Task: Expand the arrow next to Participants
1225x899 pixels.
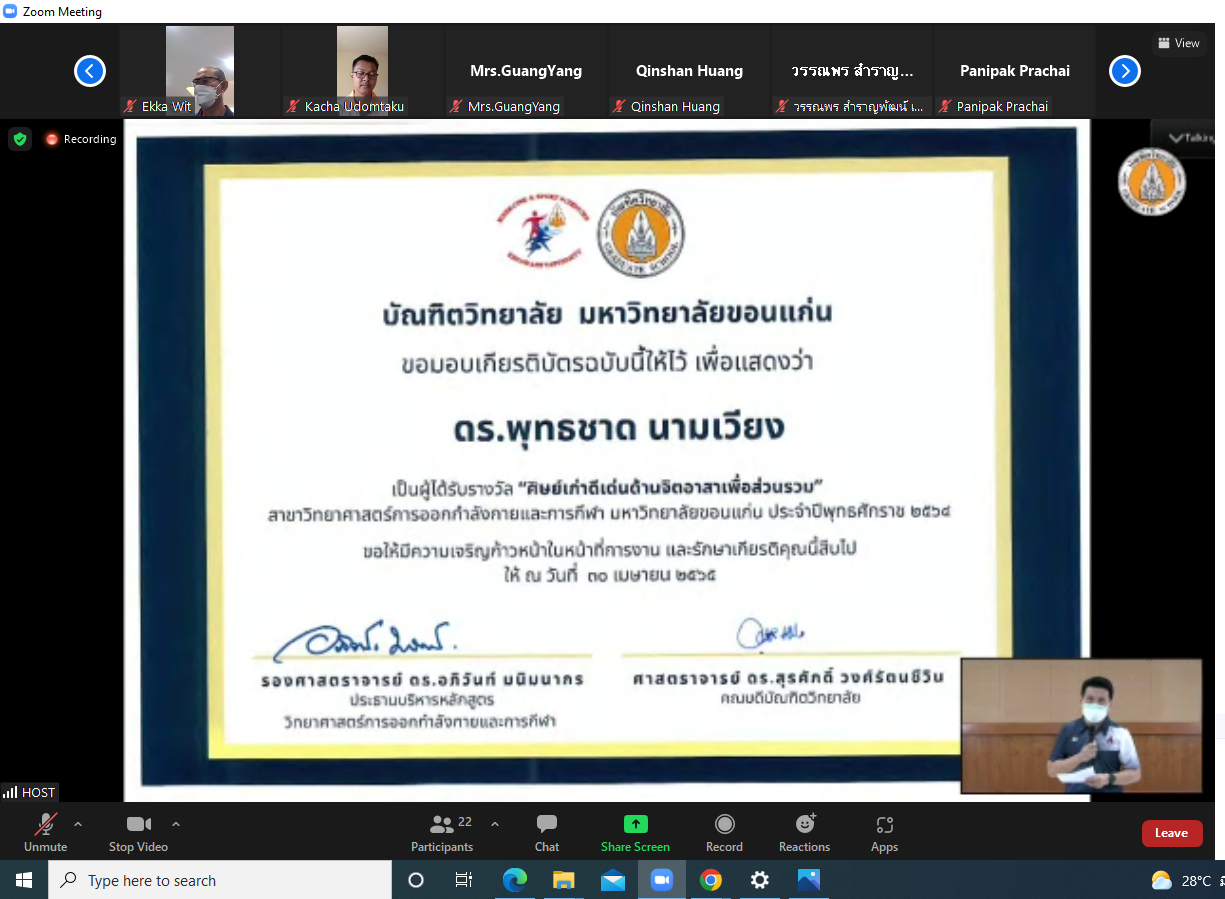Action: click(494, 824)
